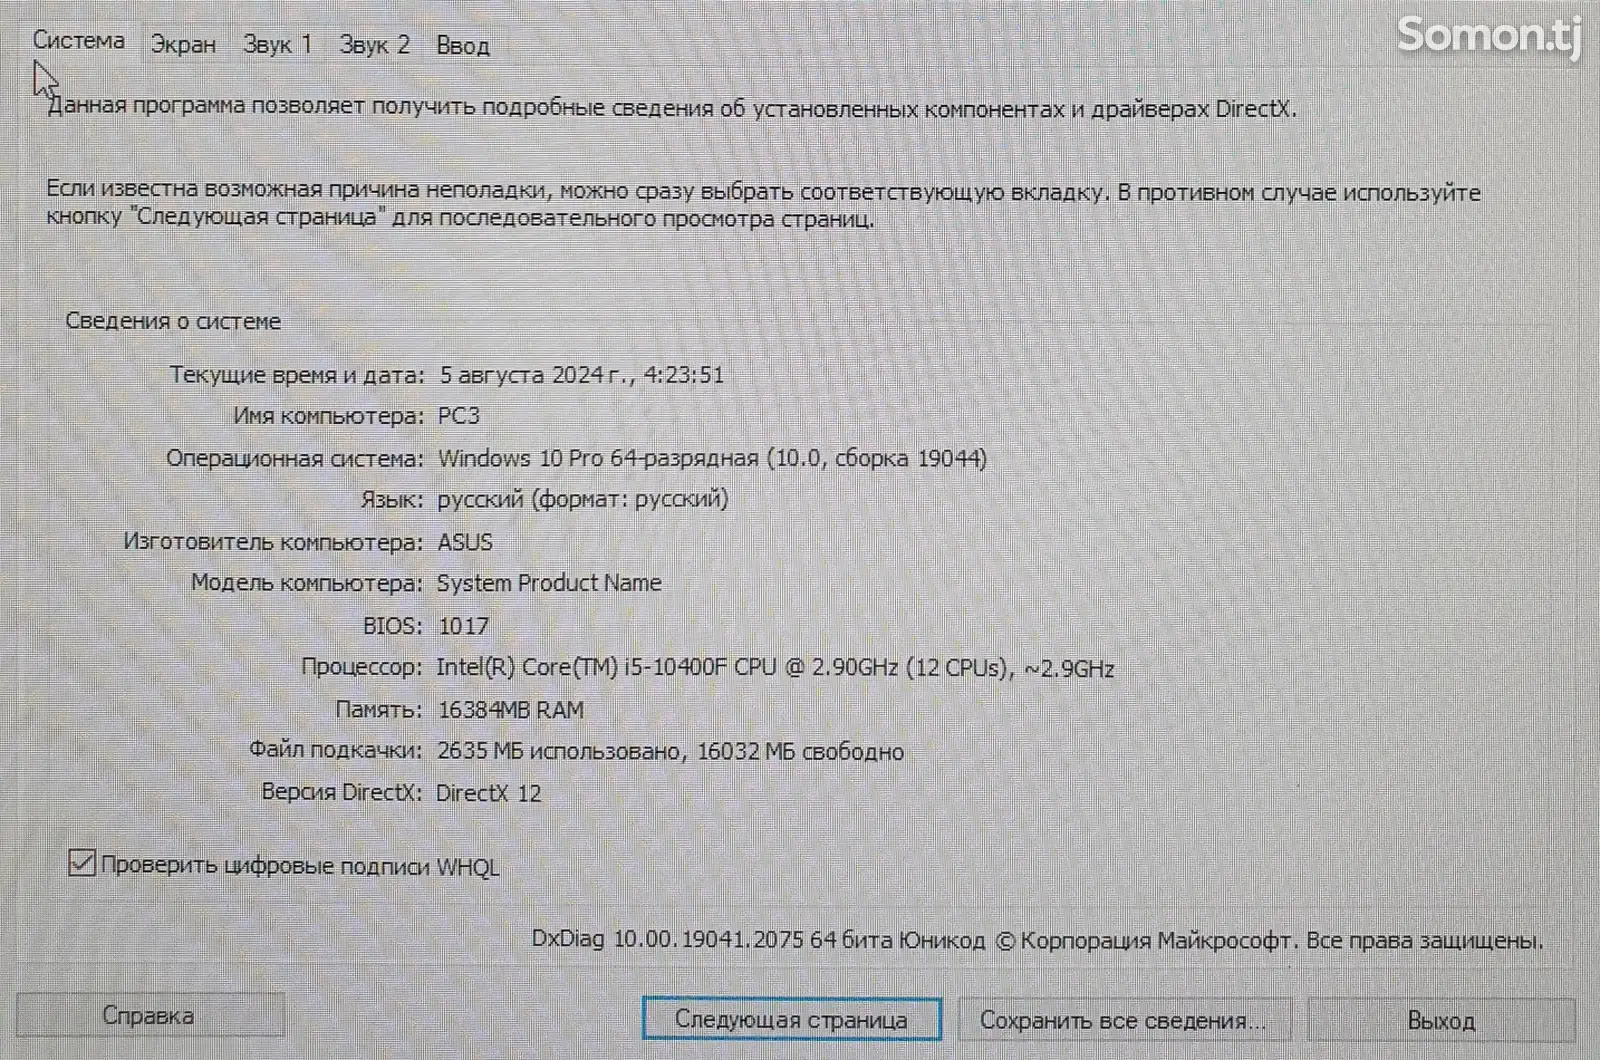
Task: Click the language value русский
Action: [583, 499]
